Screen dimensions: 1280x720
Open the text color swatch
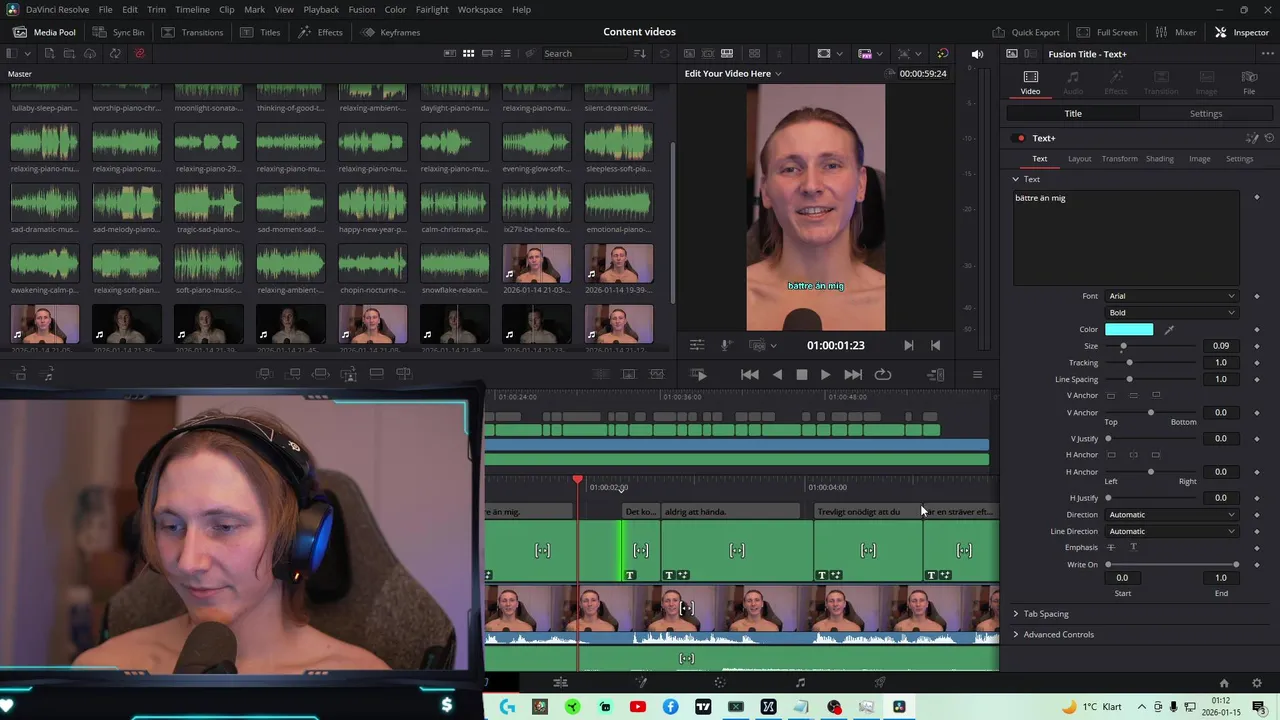[1129, 329]
